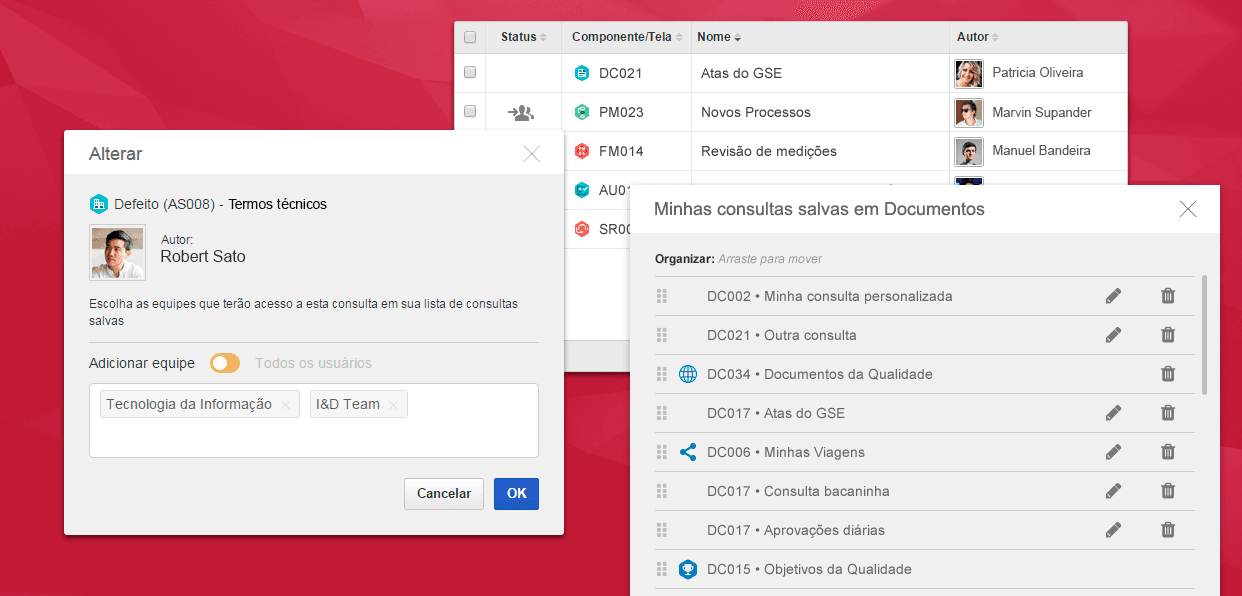Click the drag handle of Aprovações diárias
The height and width of the screenshot is (596, 1242).
[661, 530]
